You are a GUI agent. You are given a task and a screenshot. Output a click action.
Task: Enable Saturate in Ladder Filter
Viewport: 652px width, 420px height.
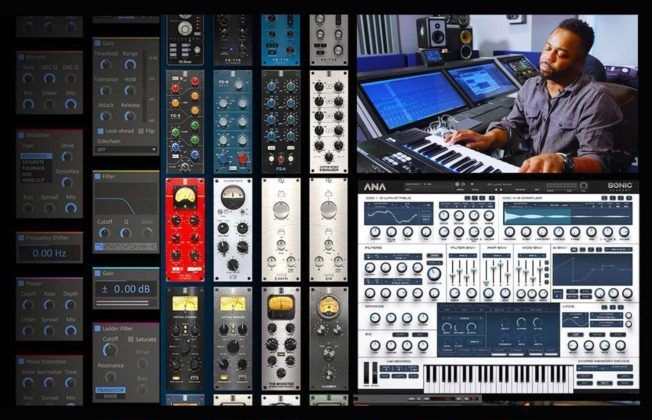click(131, 339)
